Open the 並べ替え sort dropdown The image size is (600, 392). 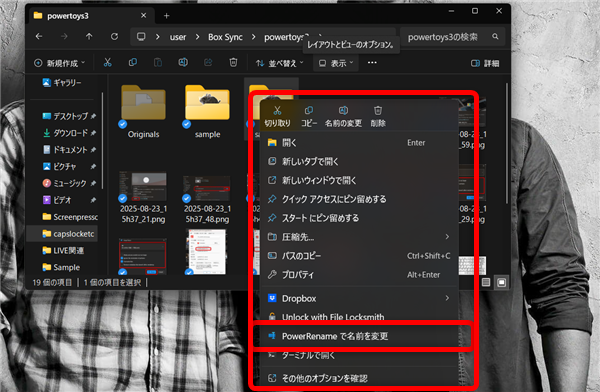click(280, 63)
